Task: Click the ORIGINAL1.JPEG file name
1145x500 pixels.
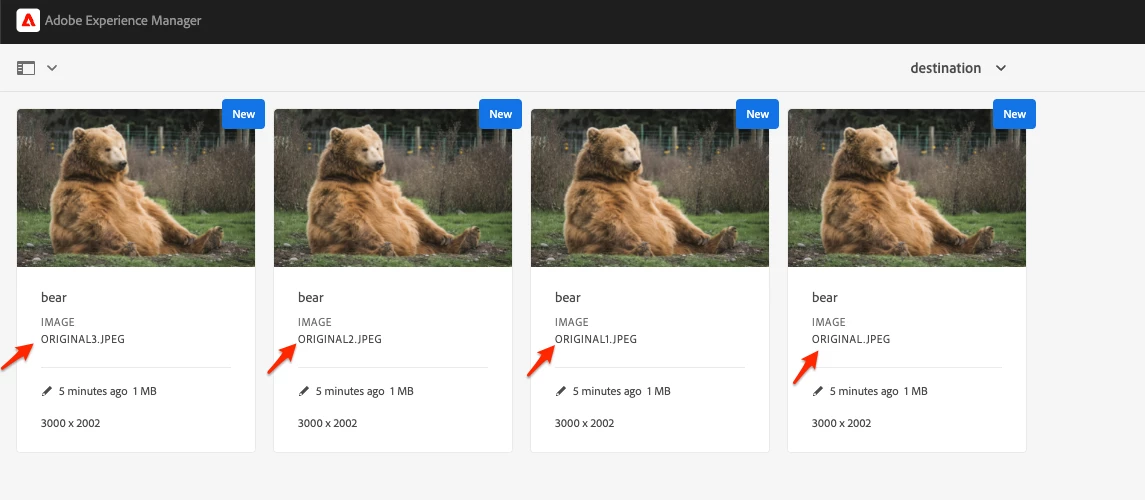Action: (x=597, y=339)
